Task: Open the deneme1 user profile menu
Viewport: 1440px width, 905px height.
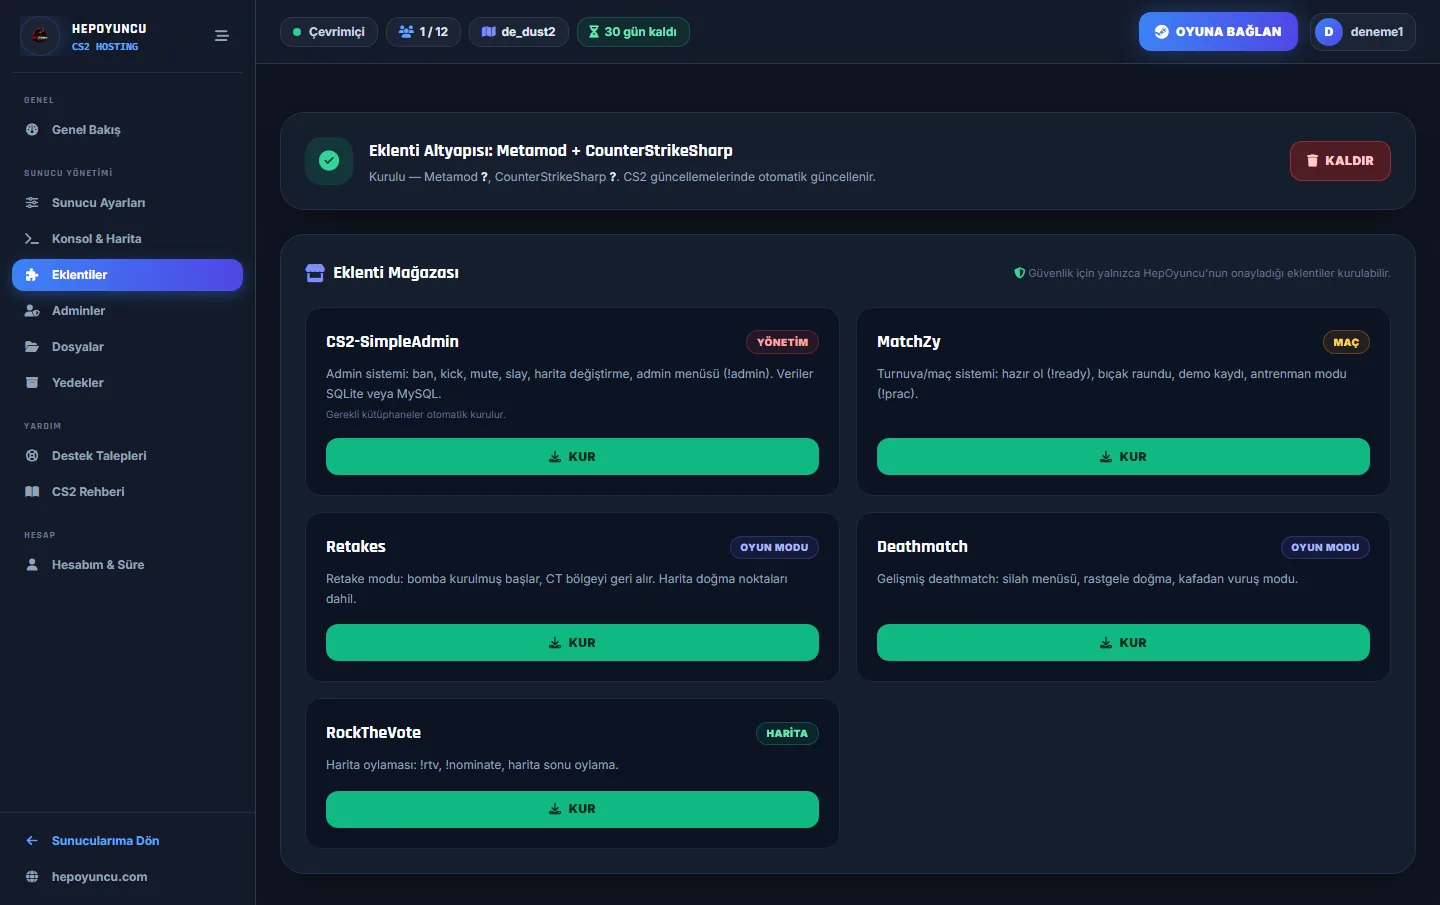Action: (1363, 32)
